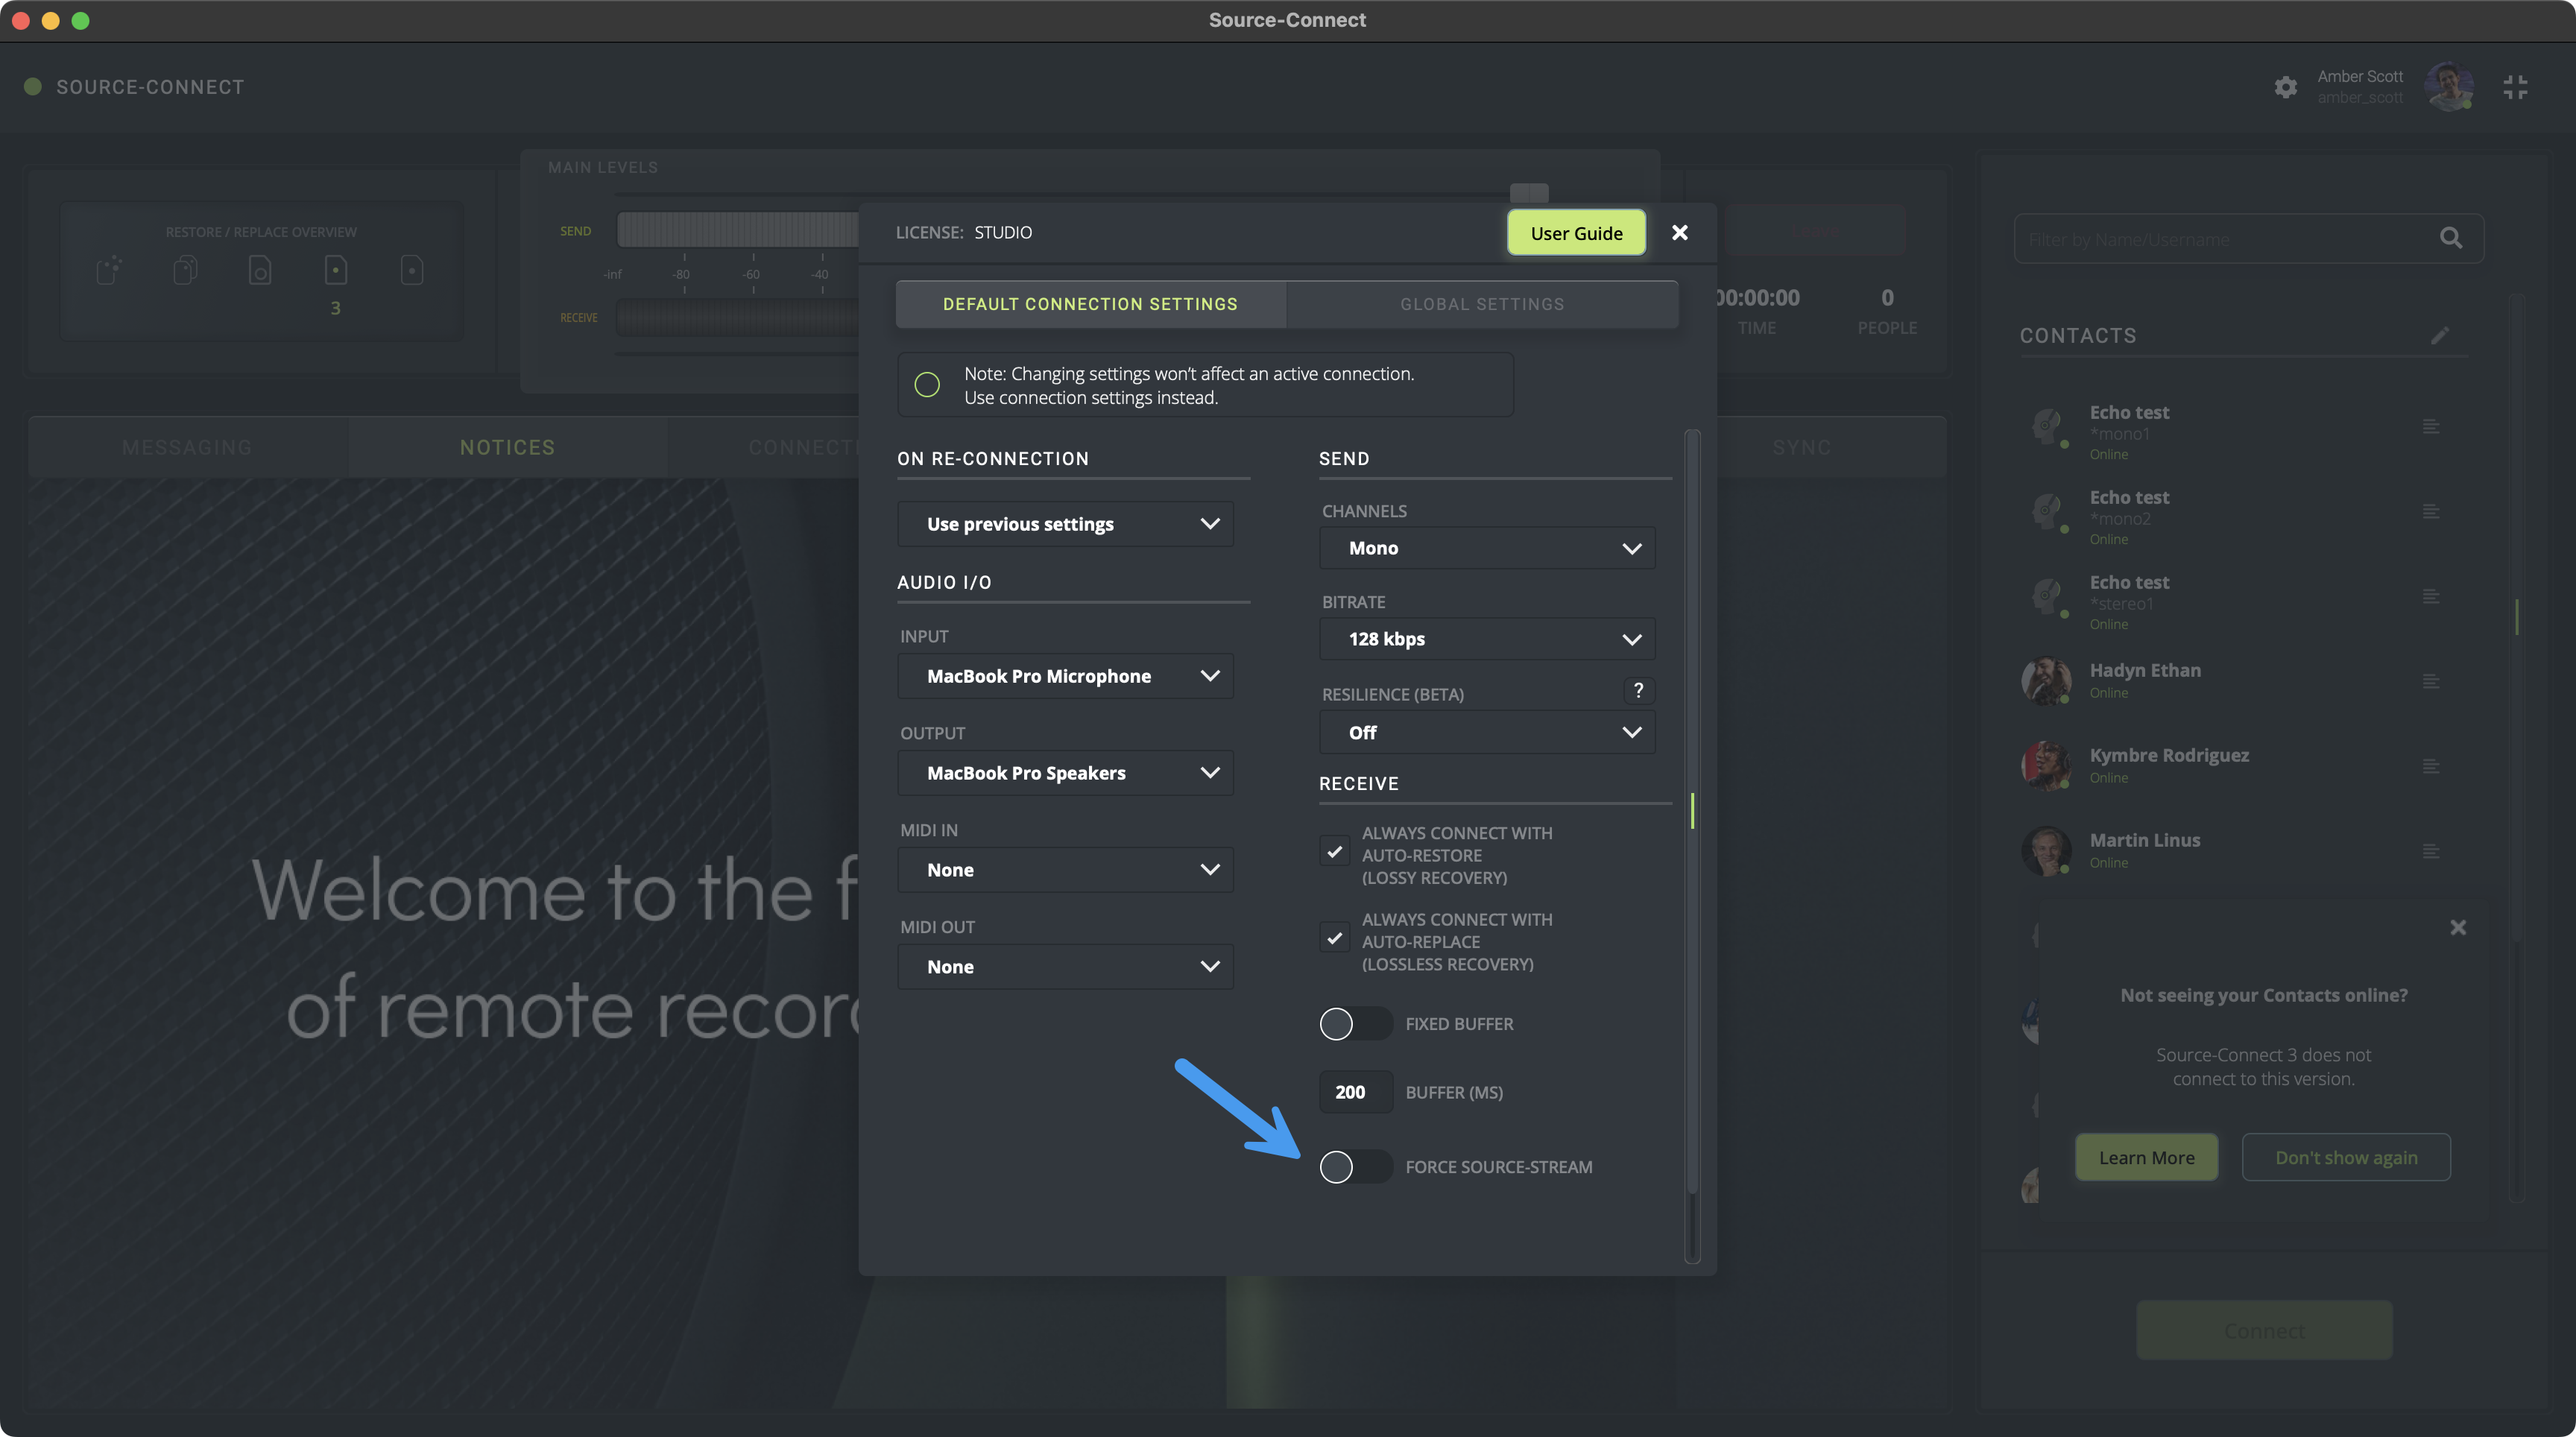Uncheck Always Connect with Auto-Restore checkbox

pos(1334,852)
